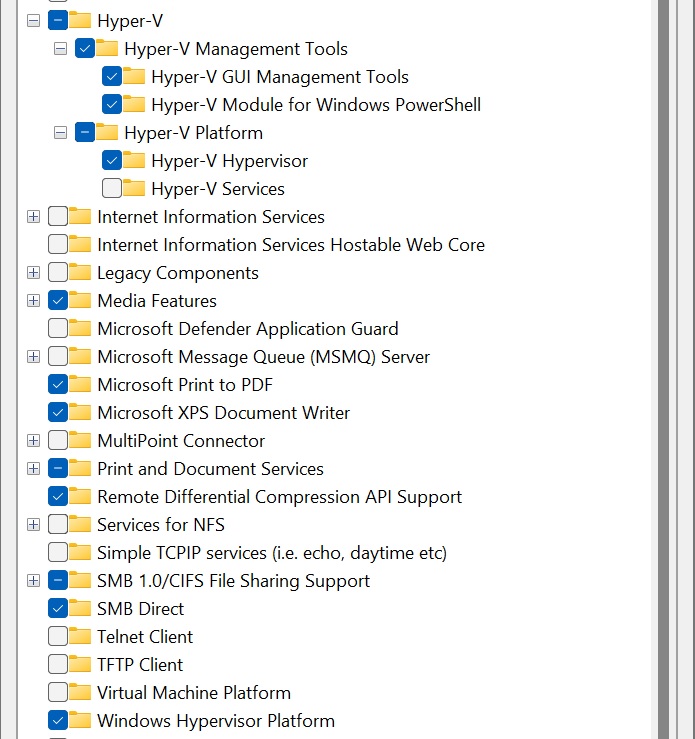Tick the TFTP Client checkbox
This screenshot has height=739, width=695.
click(57, 665)
